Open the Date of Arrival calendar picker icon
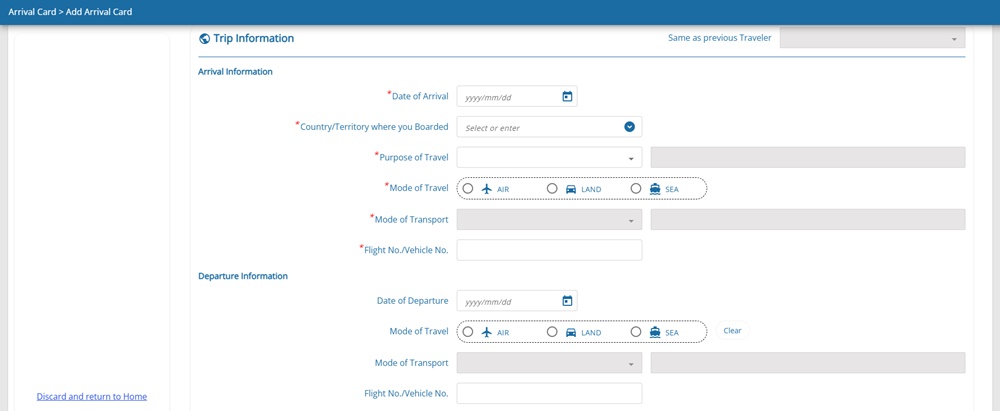Image resolution: width=1000 pixels, height=411 pixels. [567, 96]
